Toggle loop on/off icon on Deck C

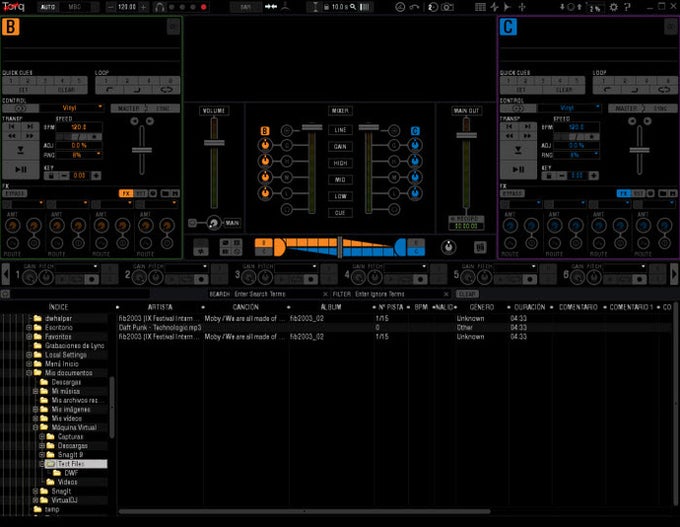pyautogui.click(x=664, y=90)
